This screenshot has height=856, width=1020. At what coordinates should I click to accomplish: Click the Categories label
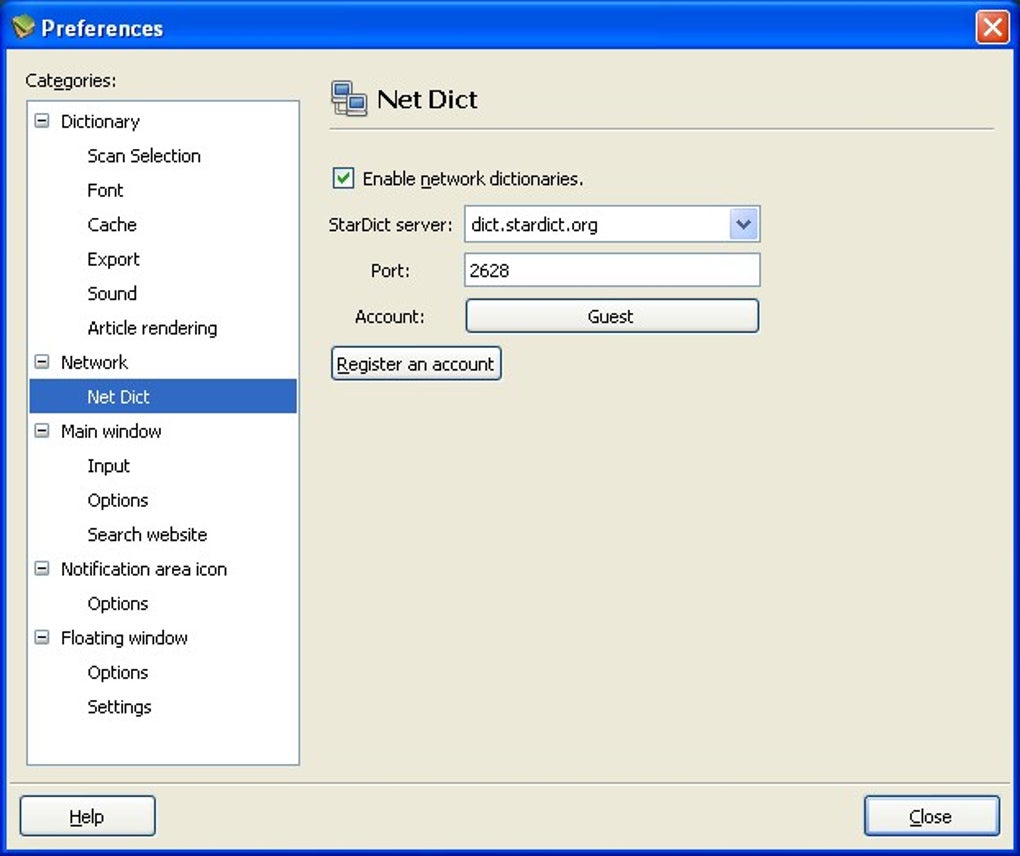pos(71,81)
